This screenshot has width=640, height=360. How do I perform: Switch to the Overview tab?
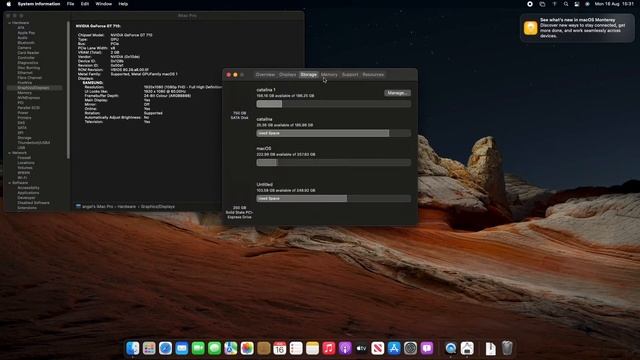pyautogui.click(x=265, y=75)
